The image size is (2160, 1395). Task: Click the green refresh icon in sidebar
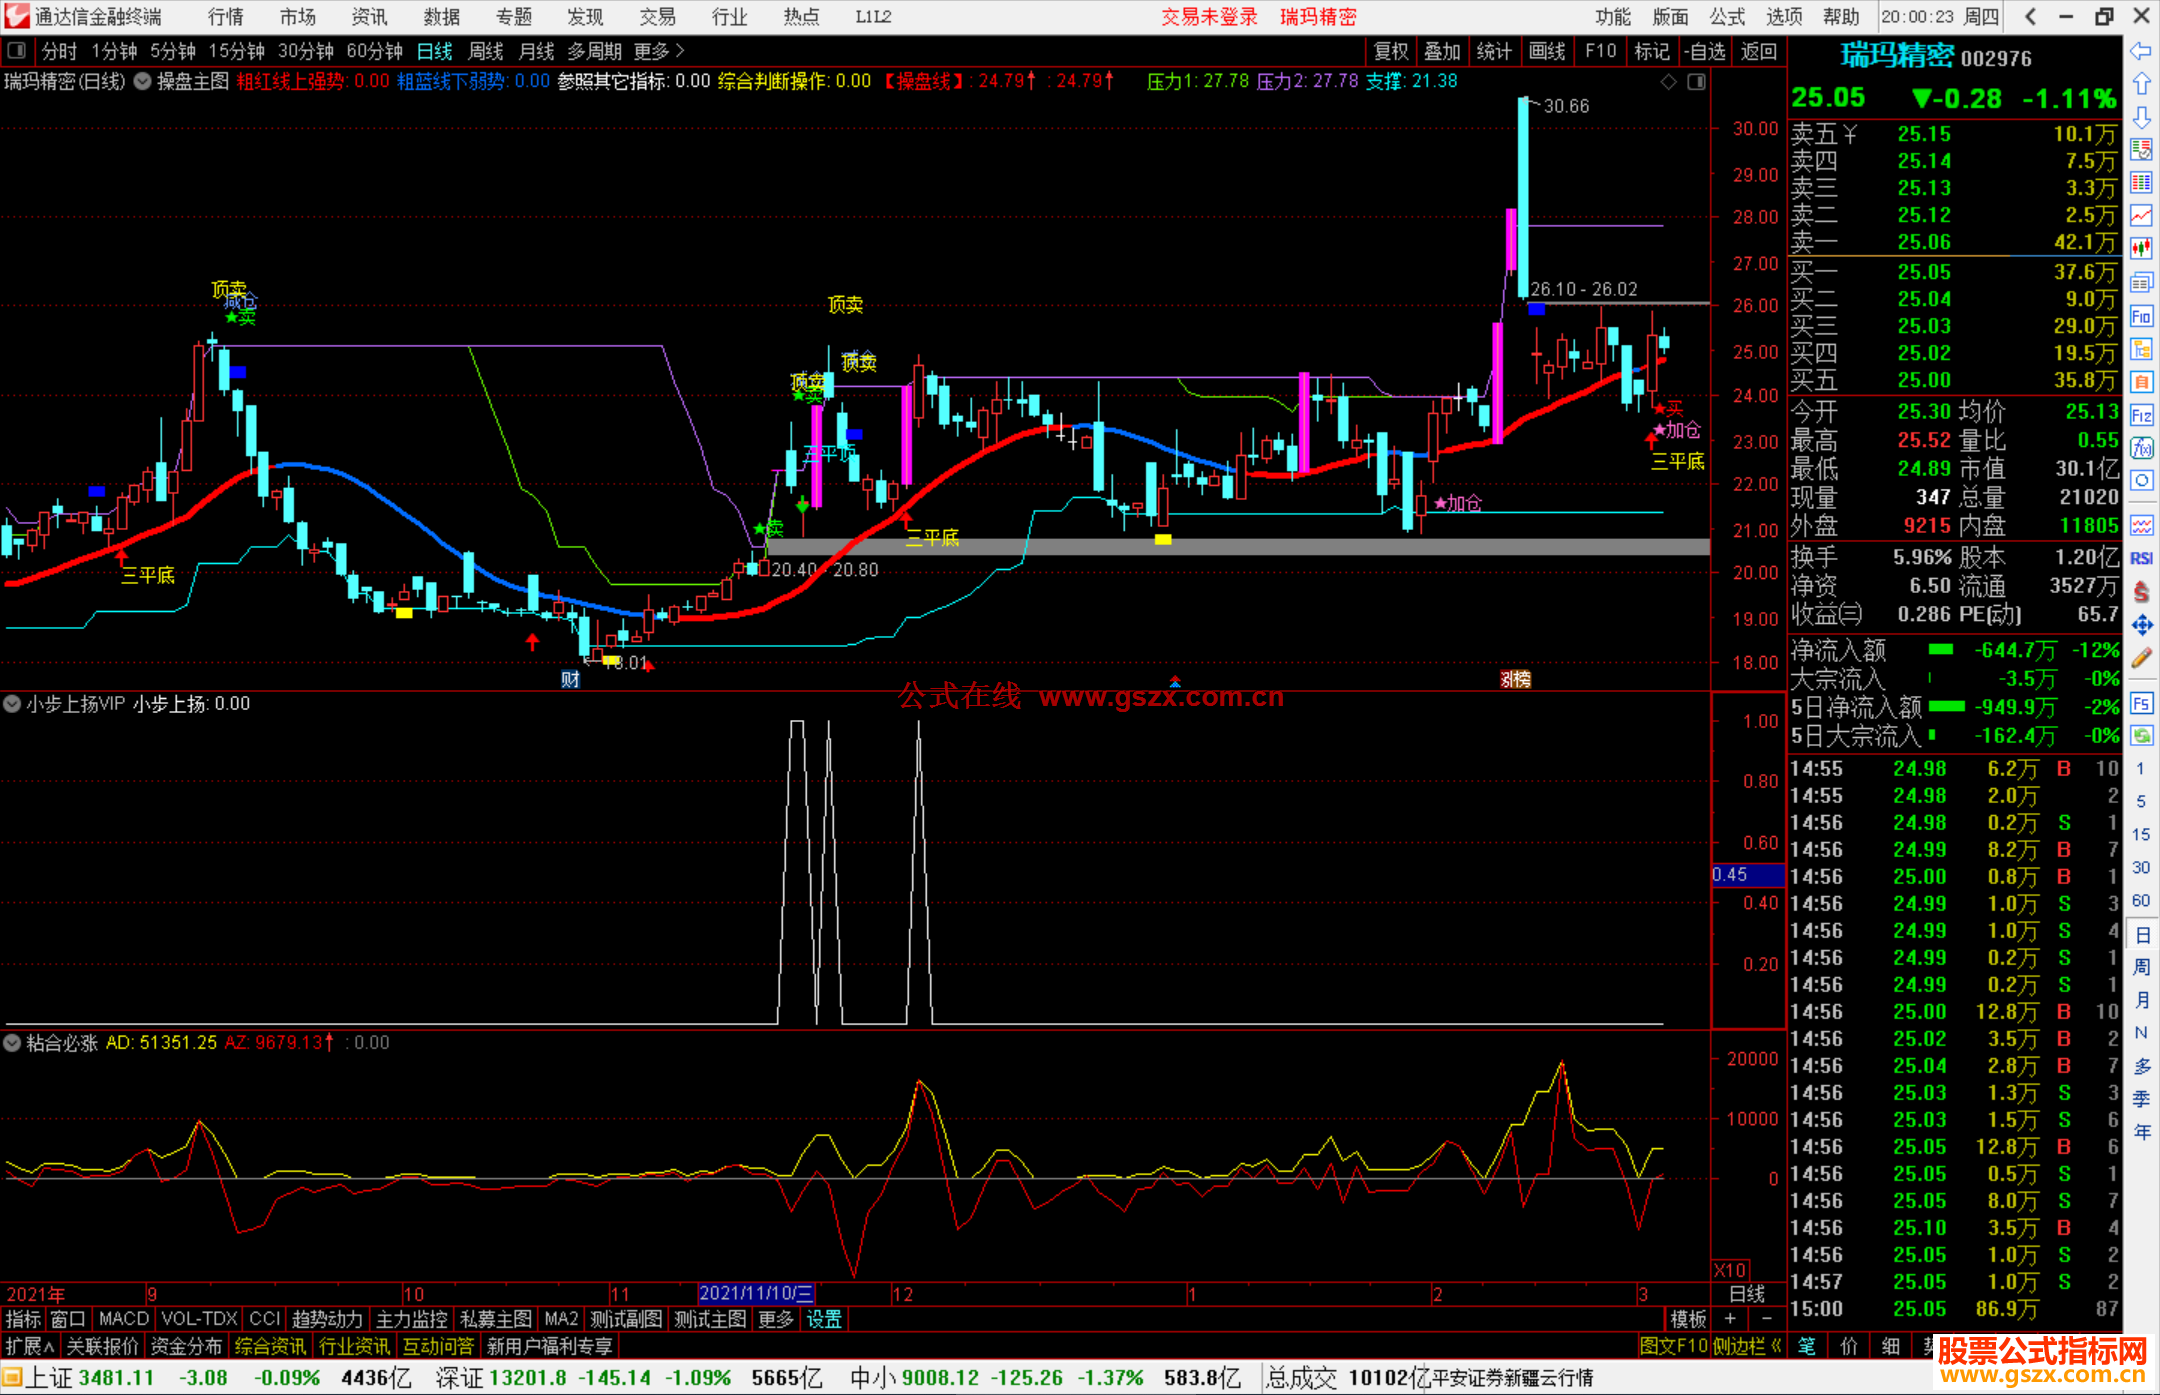coord(2141,736)
